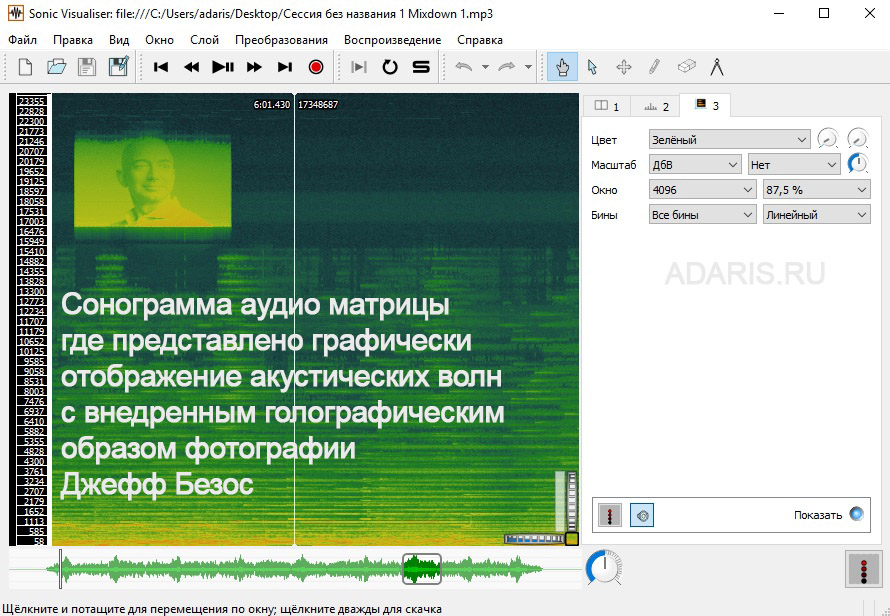
Task: Open the Справка menu
Action: 480,40
